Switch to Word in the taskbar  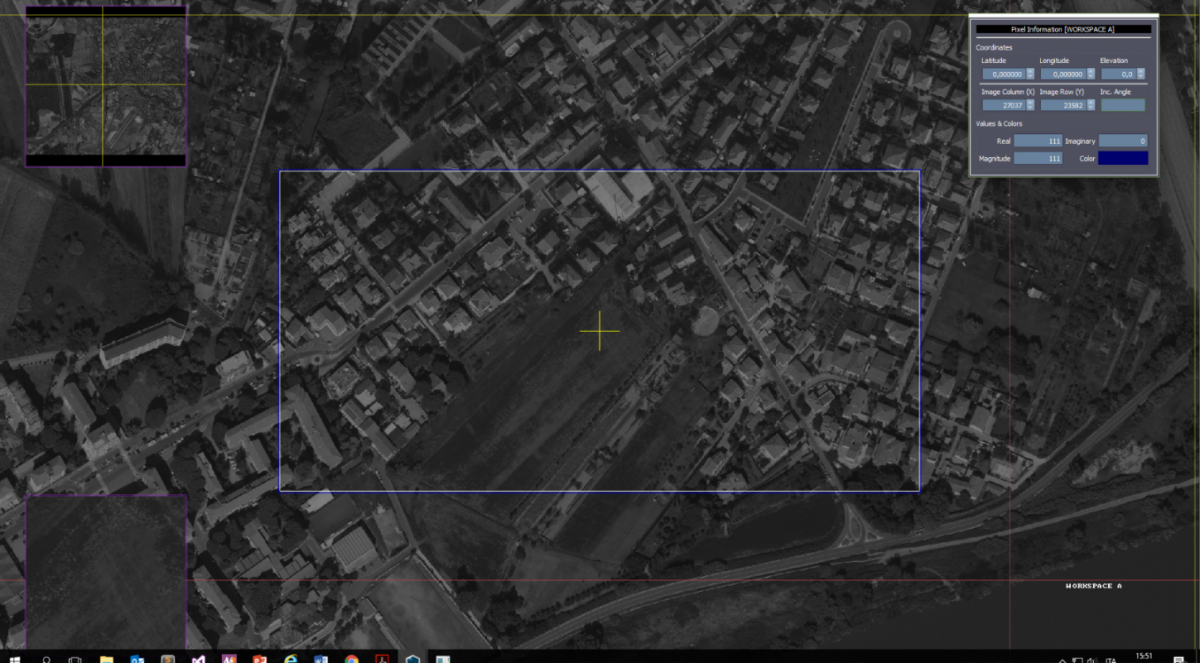321,657
